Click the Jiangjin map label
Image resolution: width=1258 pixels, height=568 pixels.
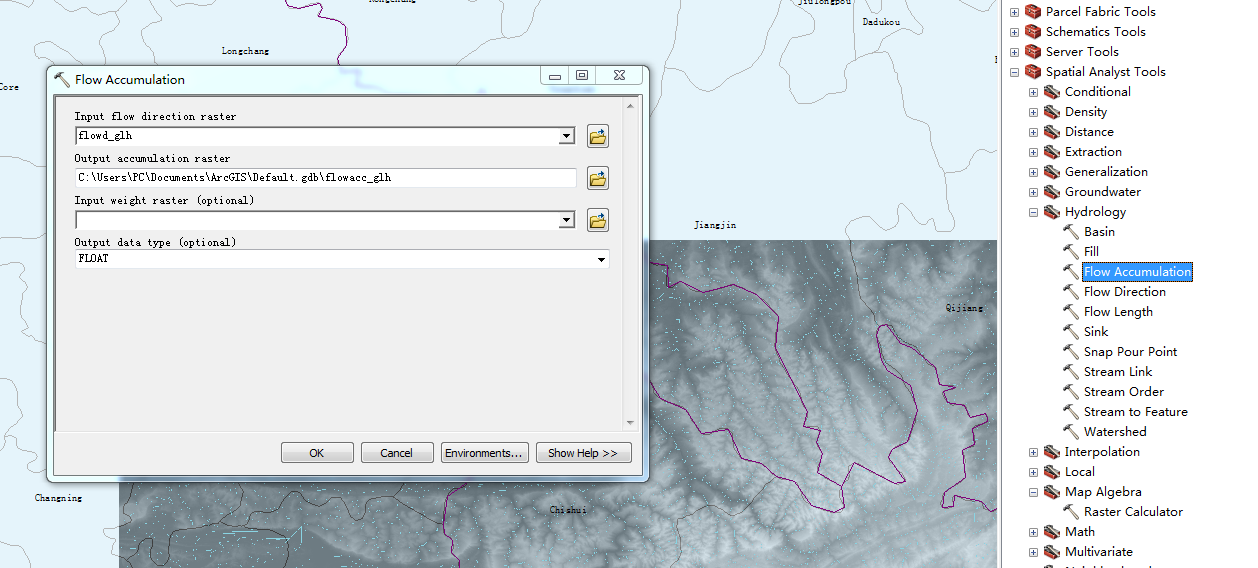[715, 226]
